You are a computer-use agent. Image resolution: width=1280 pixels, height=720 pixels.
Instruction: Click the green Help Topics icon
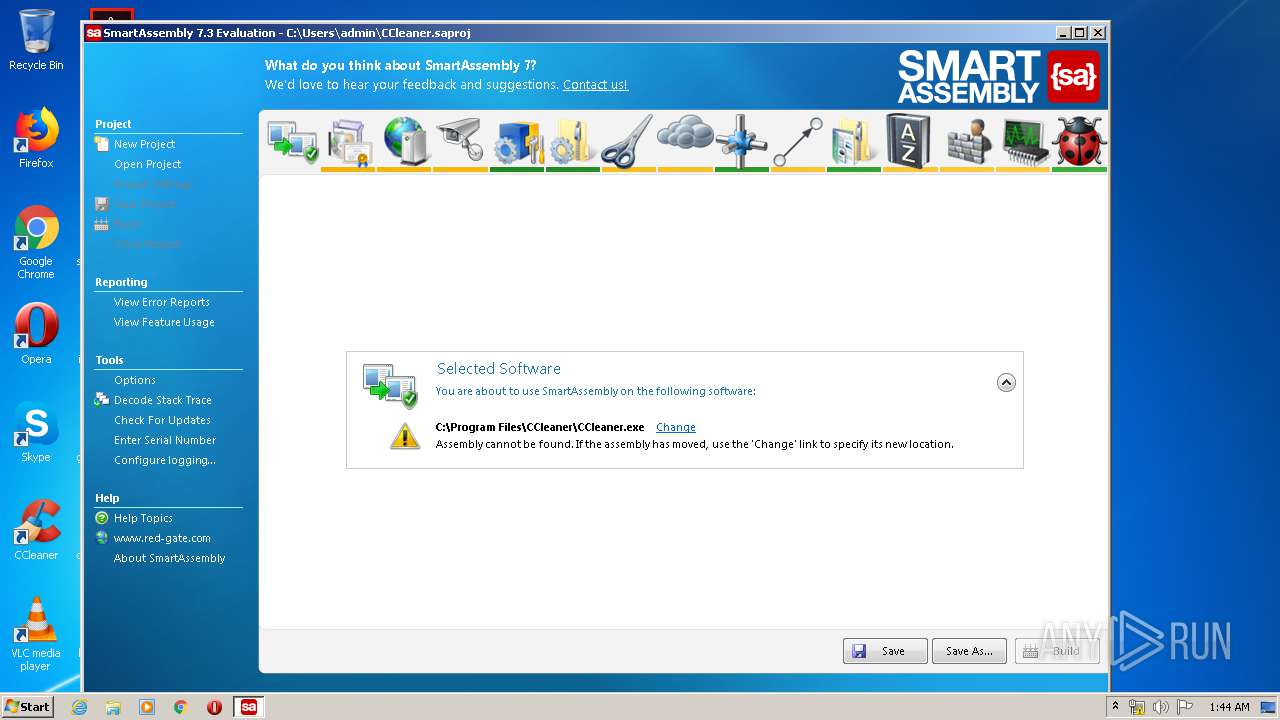[x=102, y=518]
